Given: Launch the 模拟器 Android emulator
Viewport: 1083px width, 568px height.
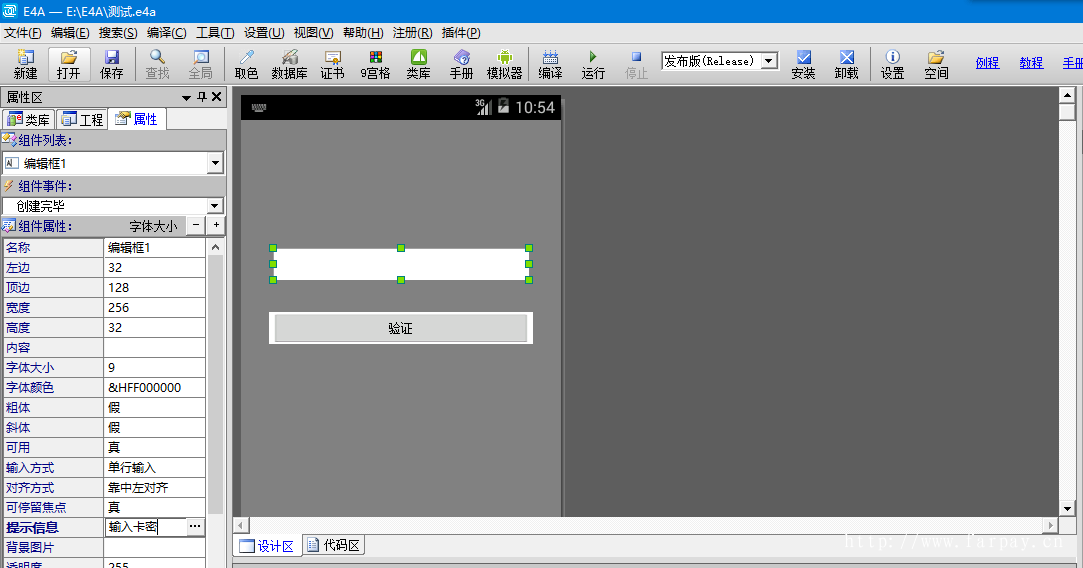Looking at the screenshot, I should 504,64.
